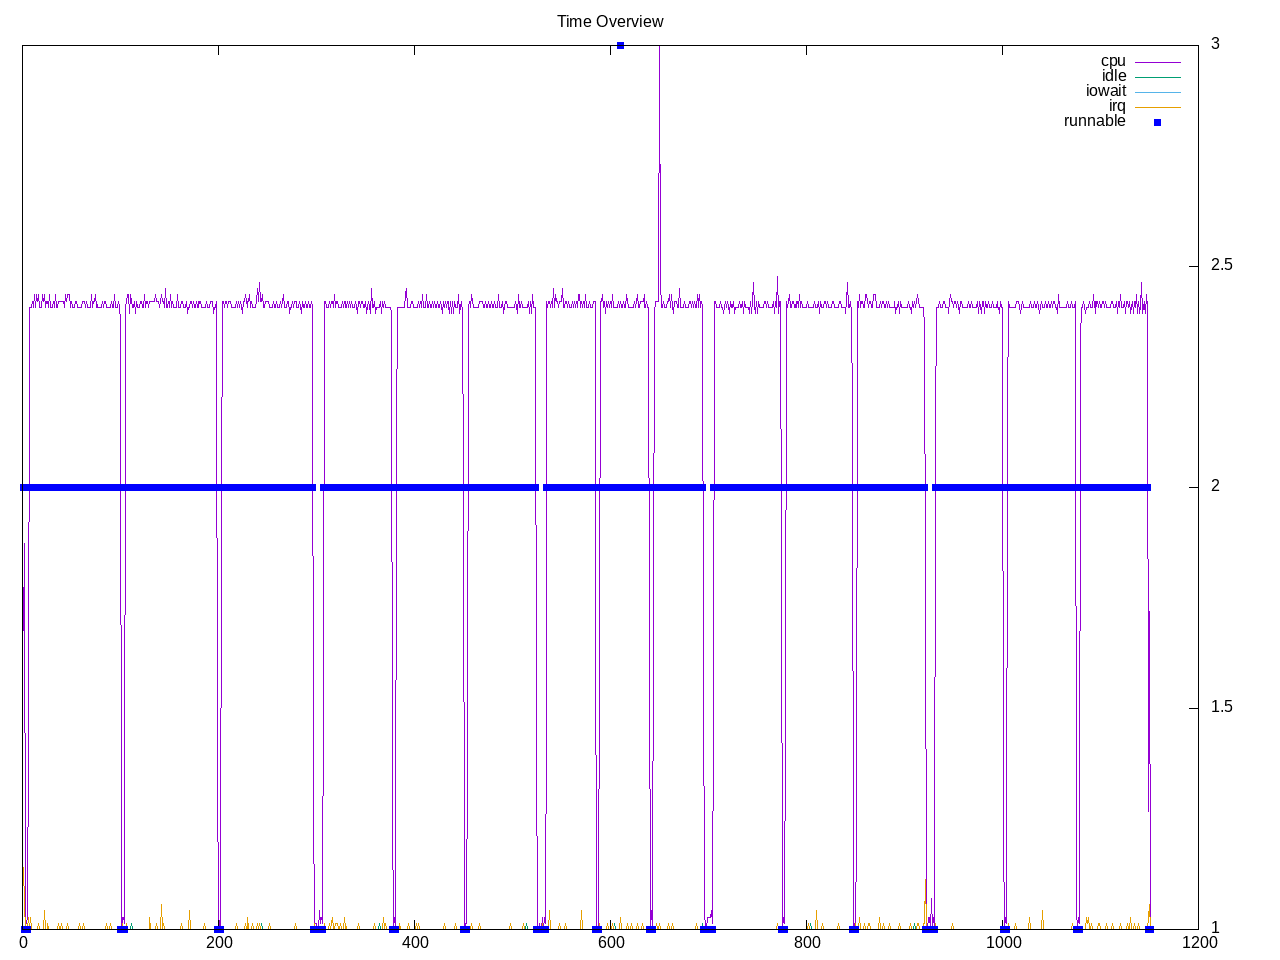Select the 'cpu' legend label
Viewport: 1280px width, 960px height.
coord(1112,61)
